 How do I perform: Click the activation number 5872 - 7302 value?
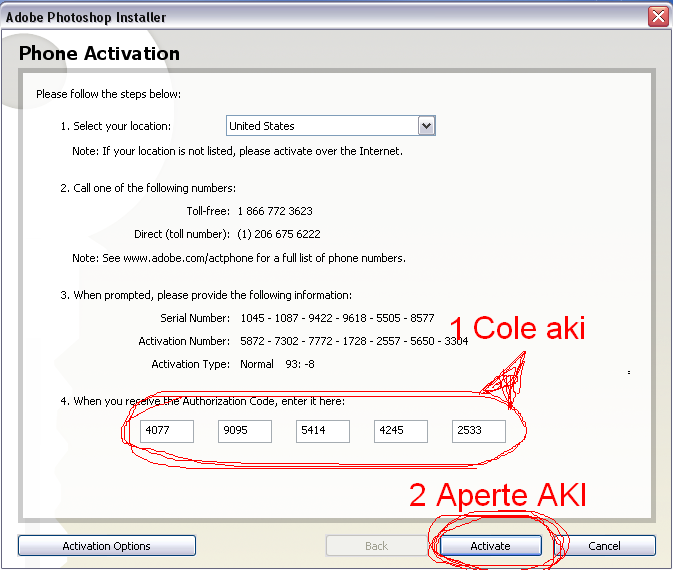[354, 341]
